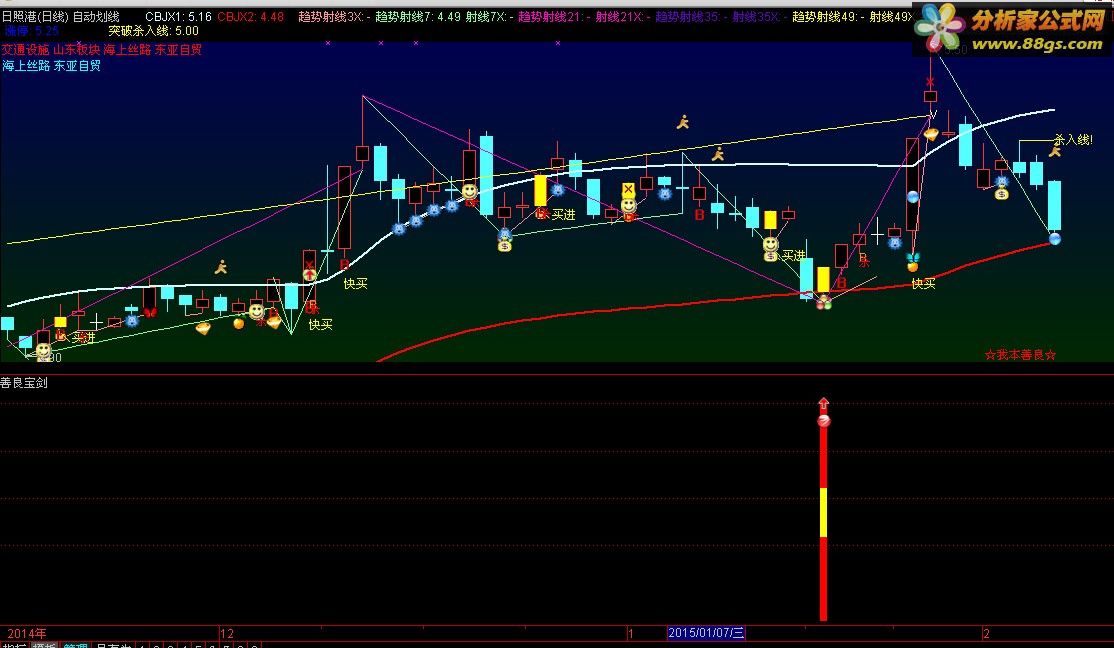Click the red 海上丝路 sector tag

(x=127, y=50)
